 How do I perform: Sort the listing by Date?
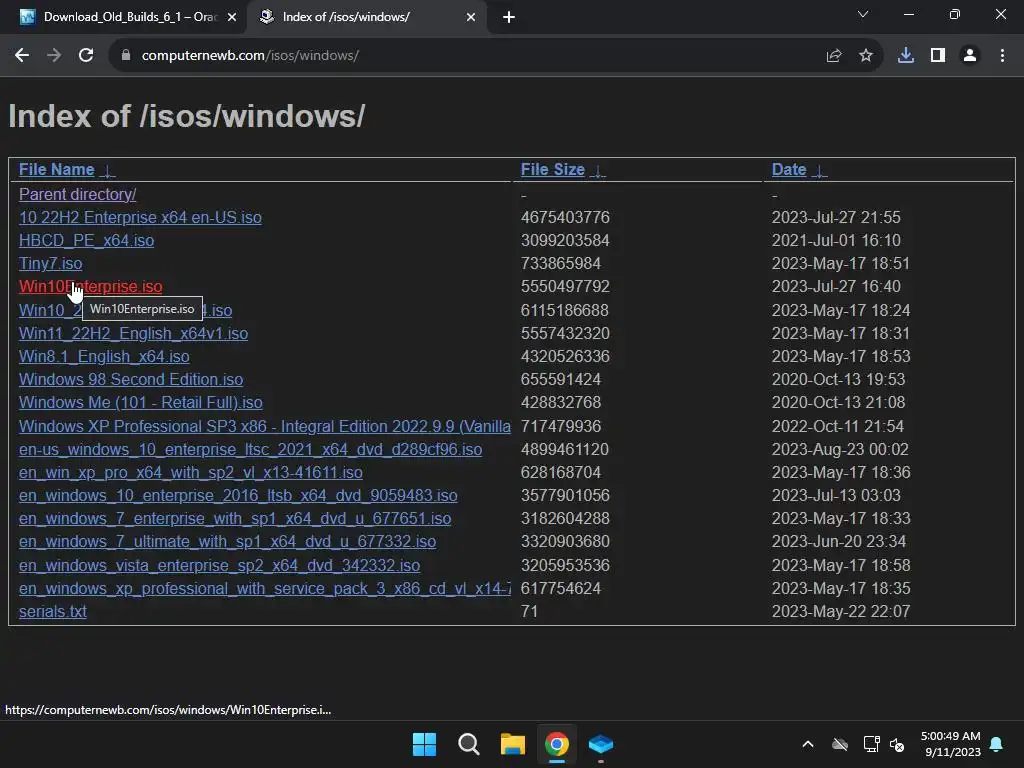pyautogui.click(x=789, y=170)
